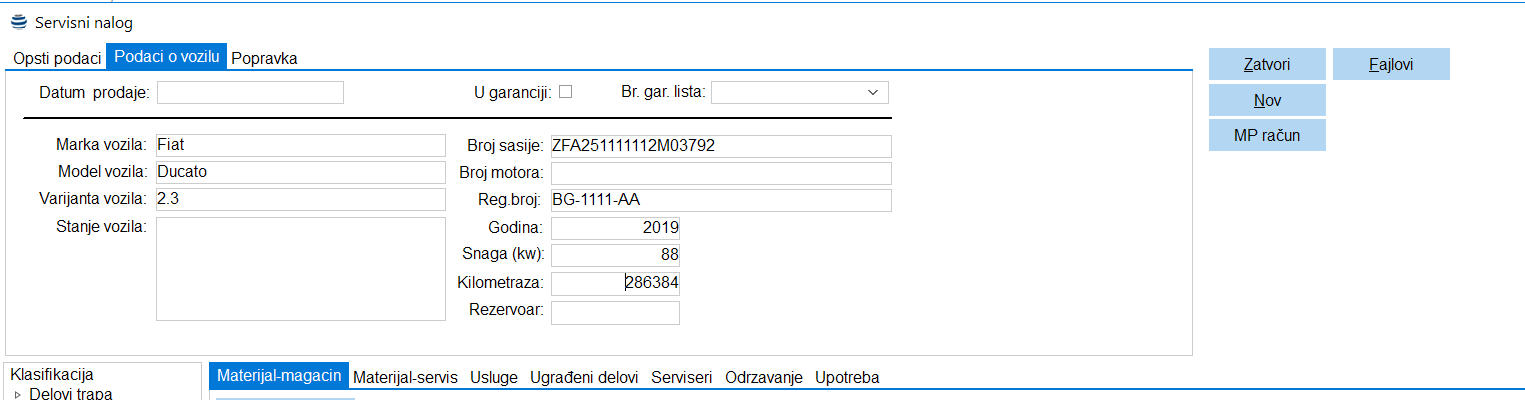Click the MP račun button

click(x=1267, y=135)
